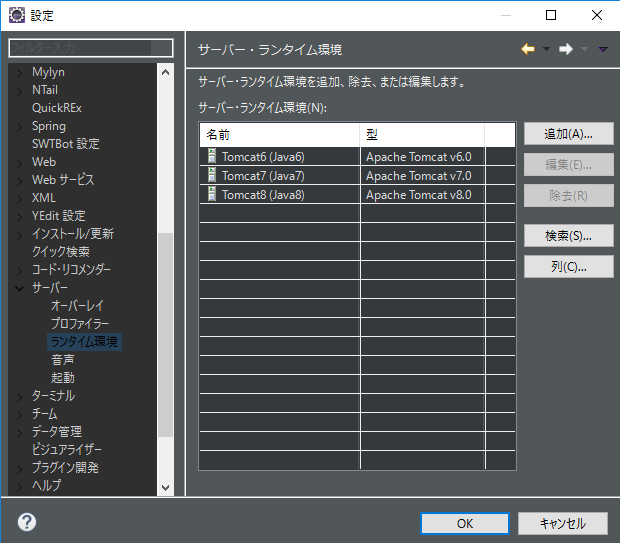Click the Tomcat8 server icon

point(212,194)
